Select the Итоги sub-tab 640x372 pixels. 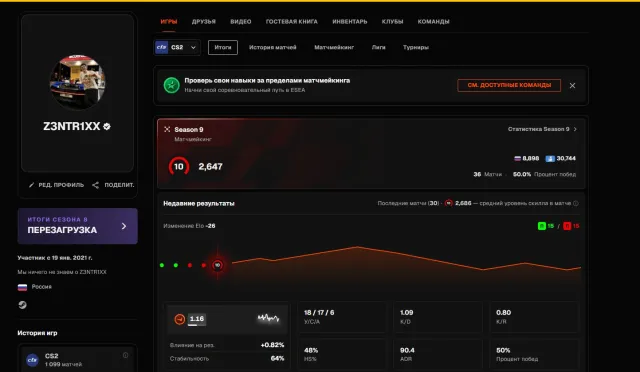(223, 47)
